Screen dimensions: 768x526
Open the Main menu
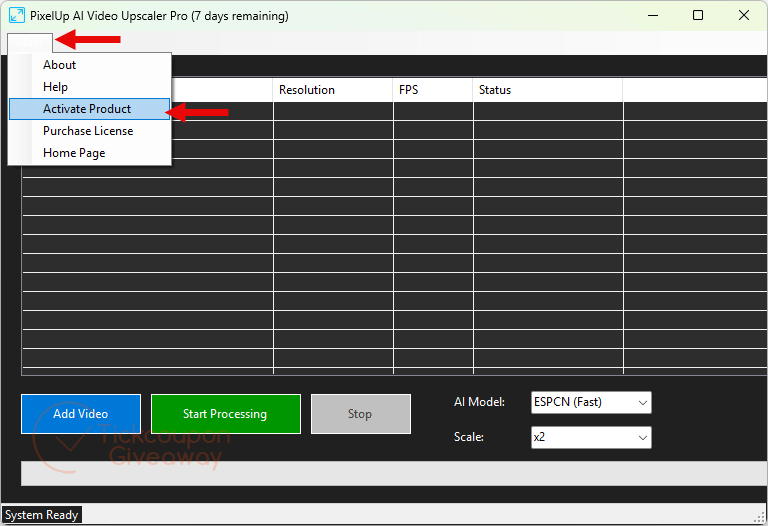pyautogui.click(x=30, y=43)
